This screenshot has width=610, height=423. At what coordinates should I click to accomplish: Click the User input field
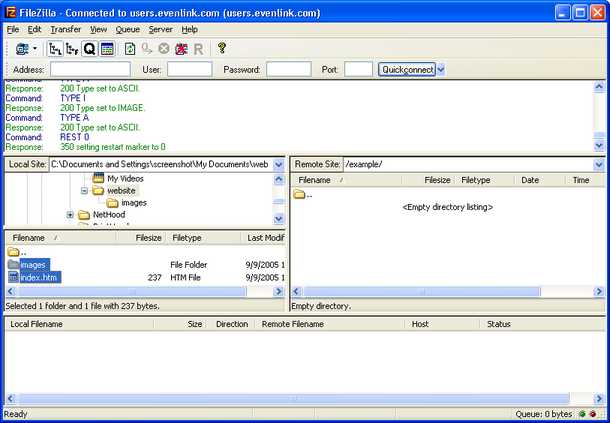pos(189,70)
